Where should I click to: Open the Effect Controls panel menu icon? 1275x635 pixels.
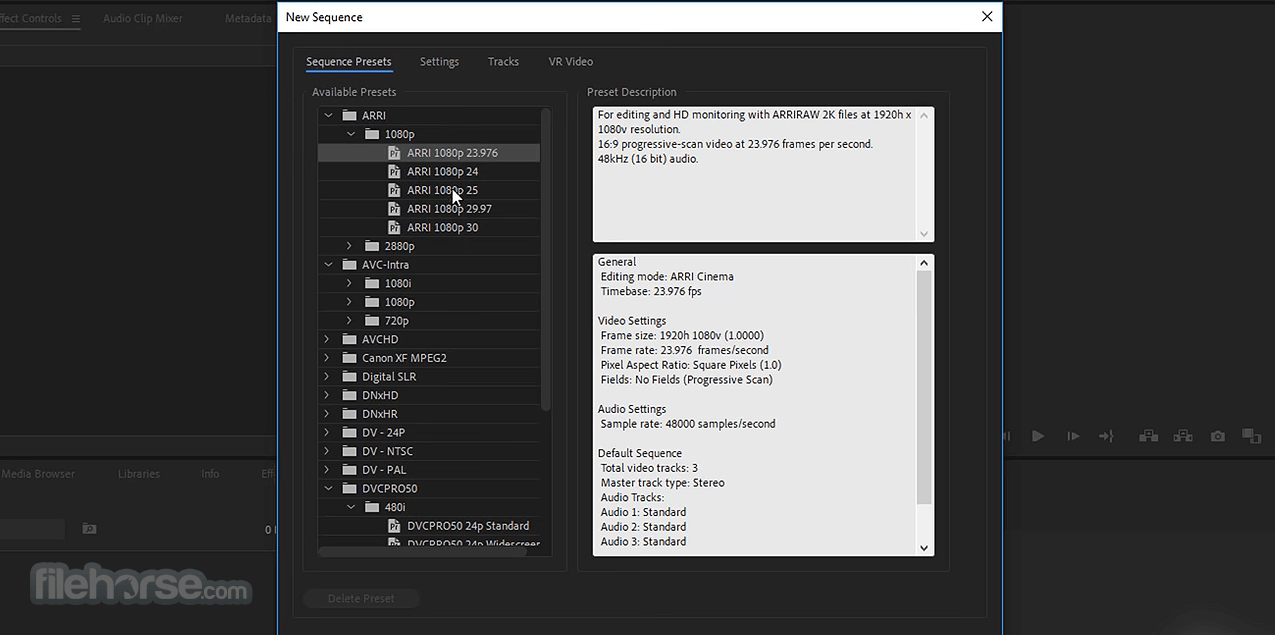coord(76,19)
